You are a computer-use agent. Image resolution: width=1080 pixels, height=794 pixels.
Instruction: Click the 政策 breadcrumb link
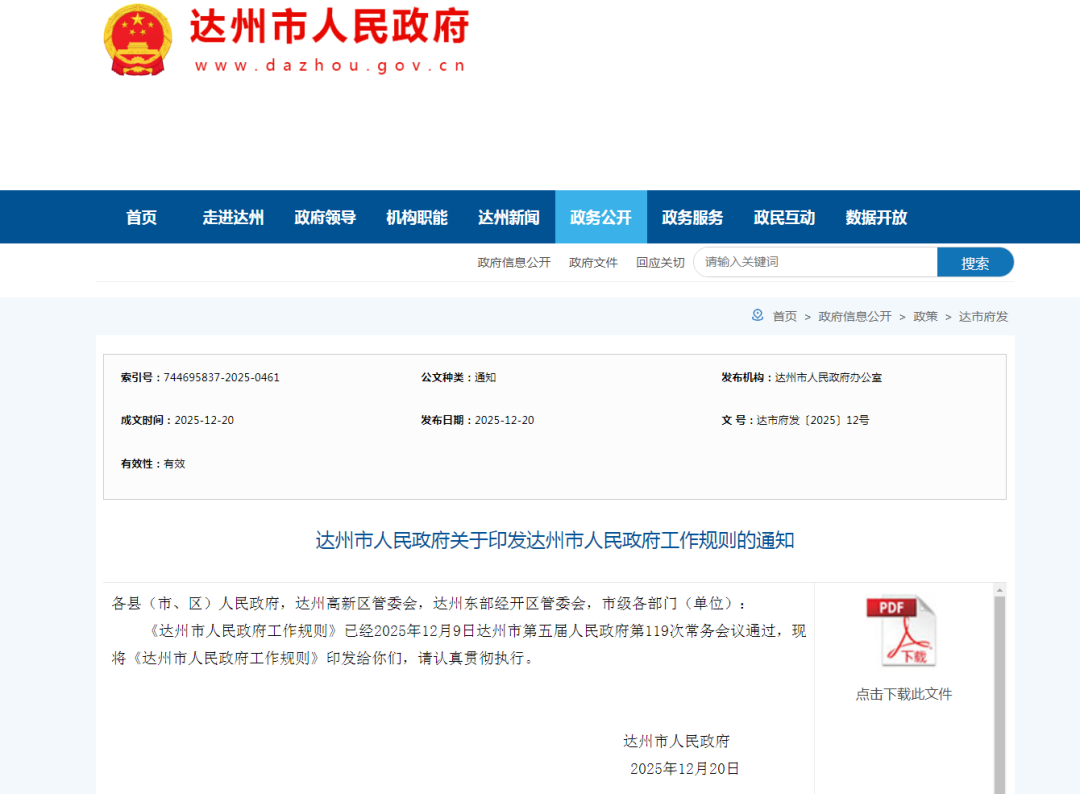point(925,316)
